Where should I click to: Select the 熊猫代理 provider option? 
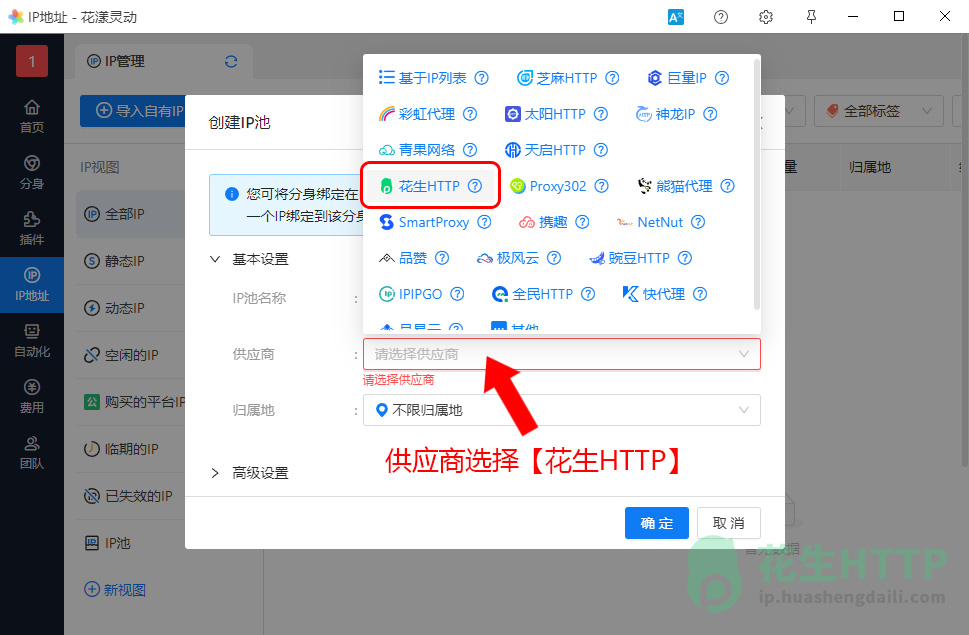pos(675,186)
